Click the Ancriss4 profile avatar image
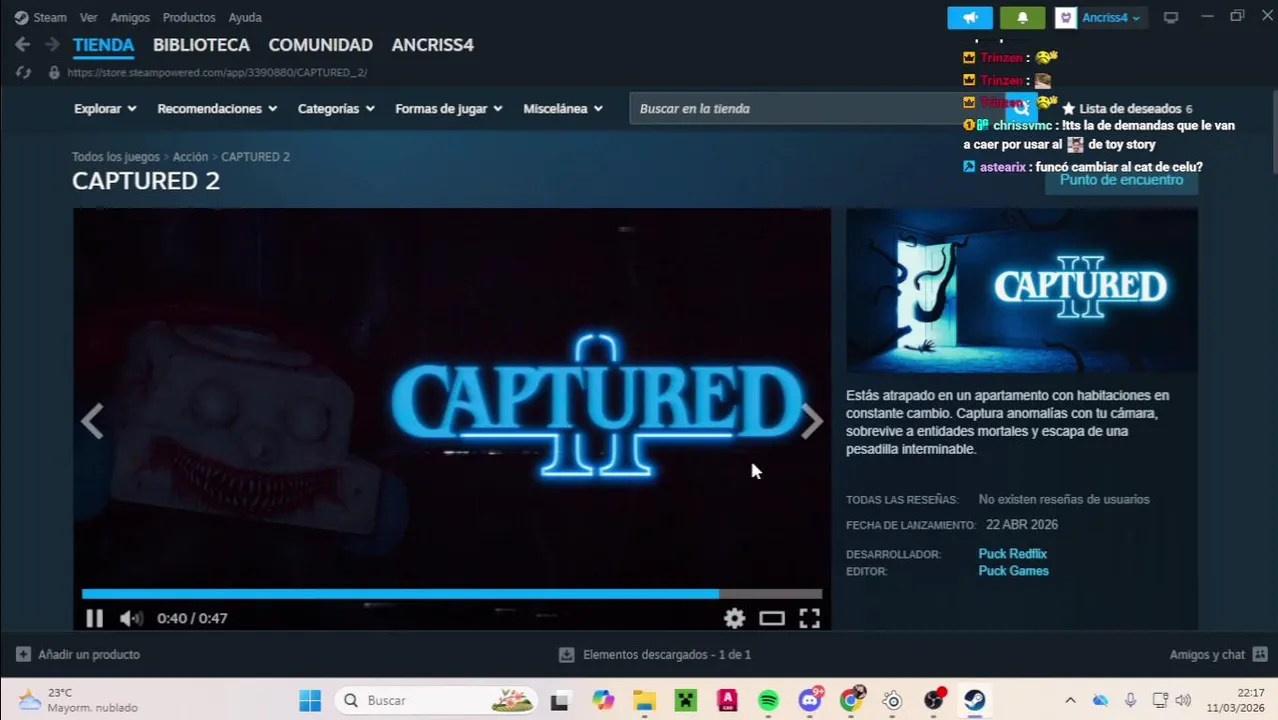 1066,18
